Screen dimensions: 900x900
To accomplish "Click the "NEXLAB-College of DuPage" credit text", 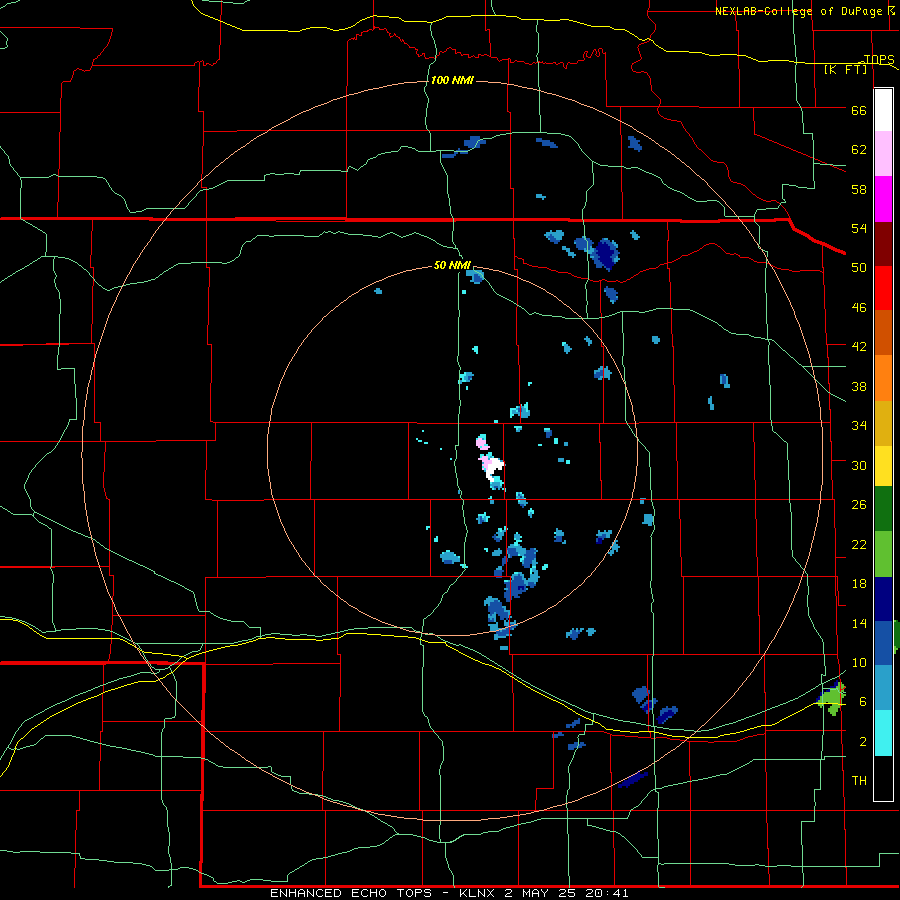I will [798, 11].
